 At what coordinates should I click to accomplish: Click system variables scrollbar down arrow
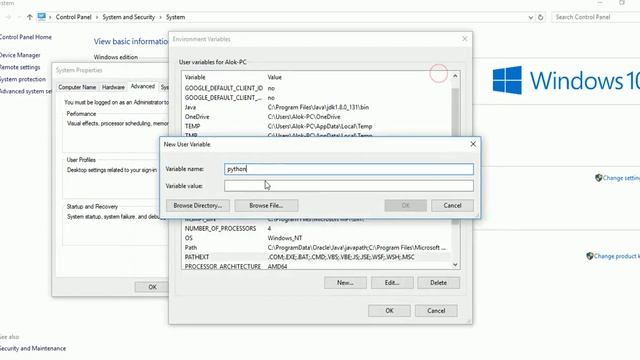455,265
